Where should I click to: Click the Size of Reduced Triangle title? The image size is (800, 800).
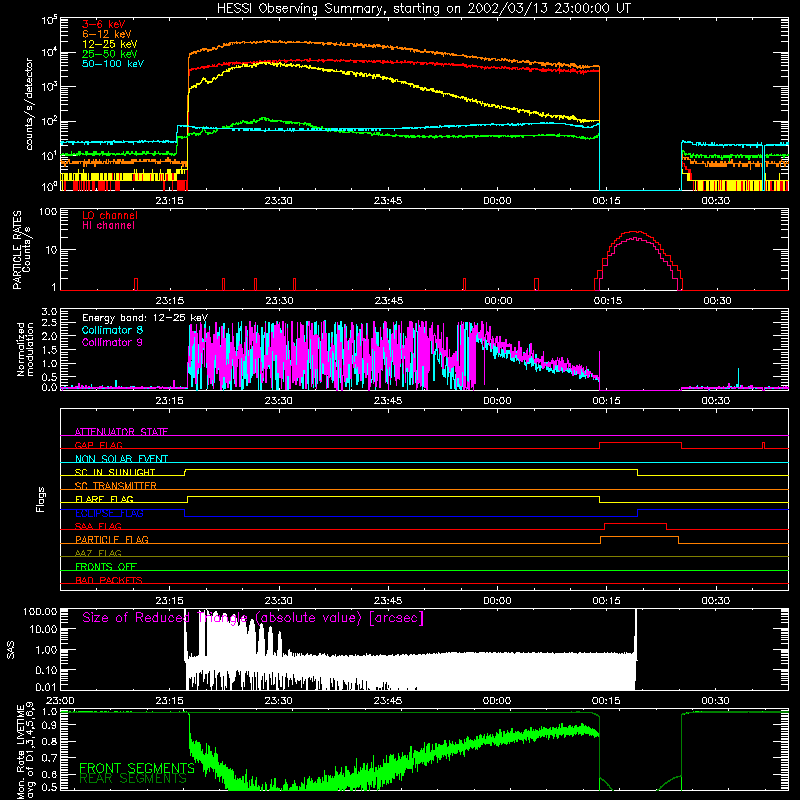coord(253,618)
